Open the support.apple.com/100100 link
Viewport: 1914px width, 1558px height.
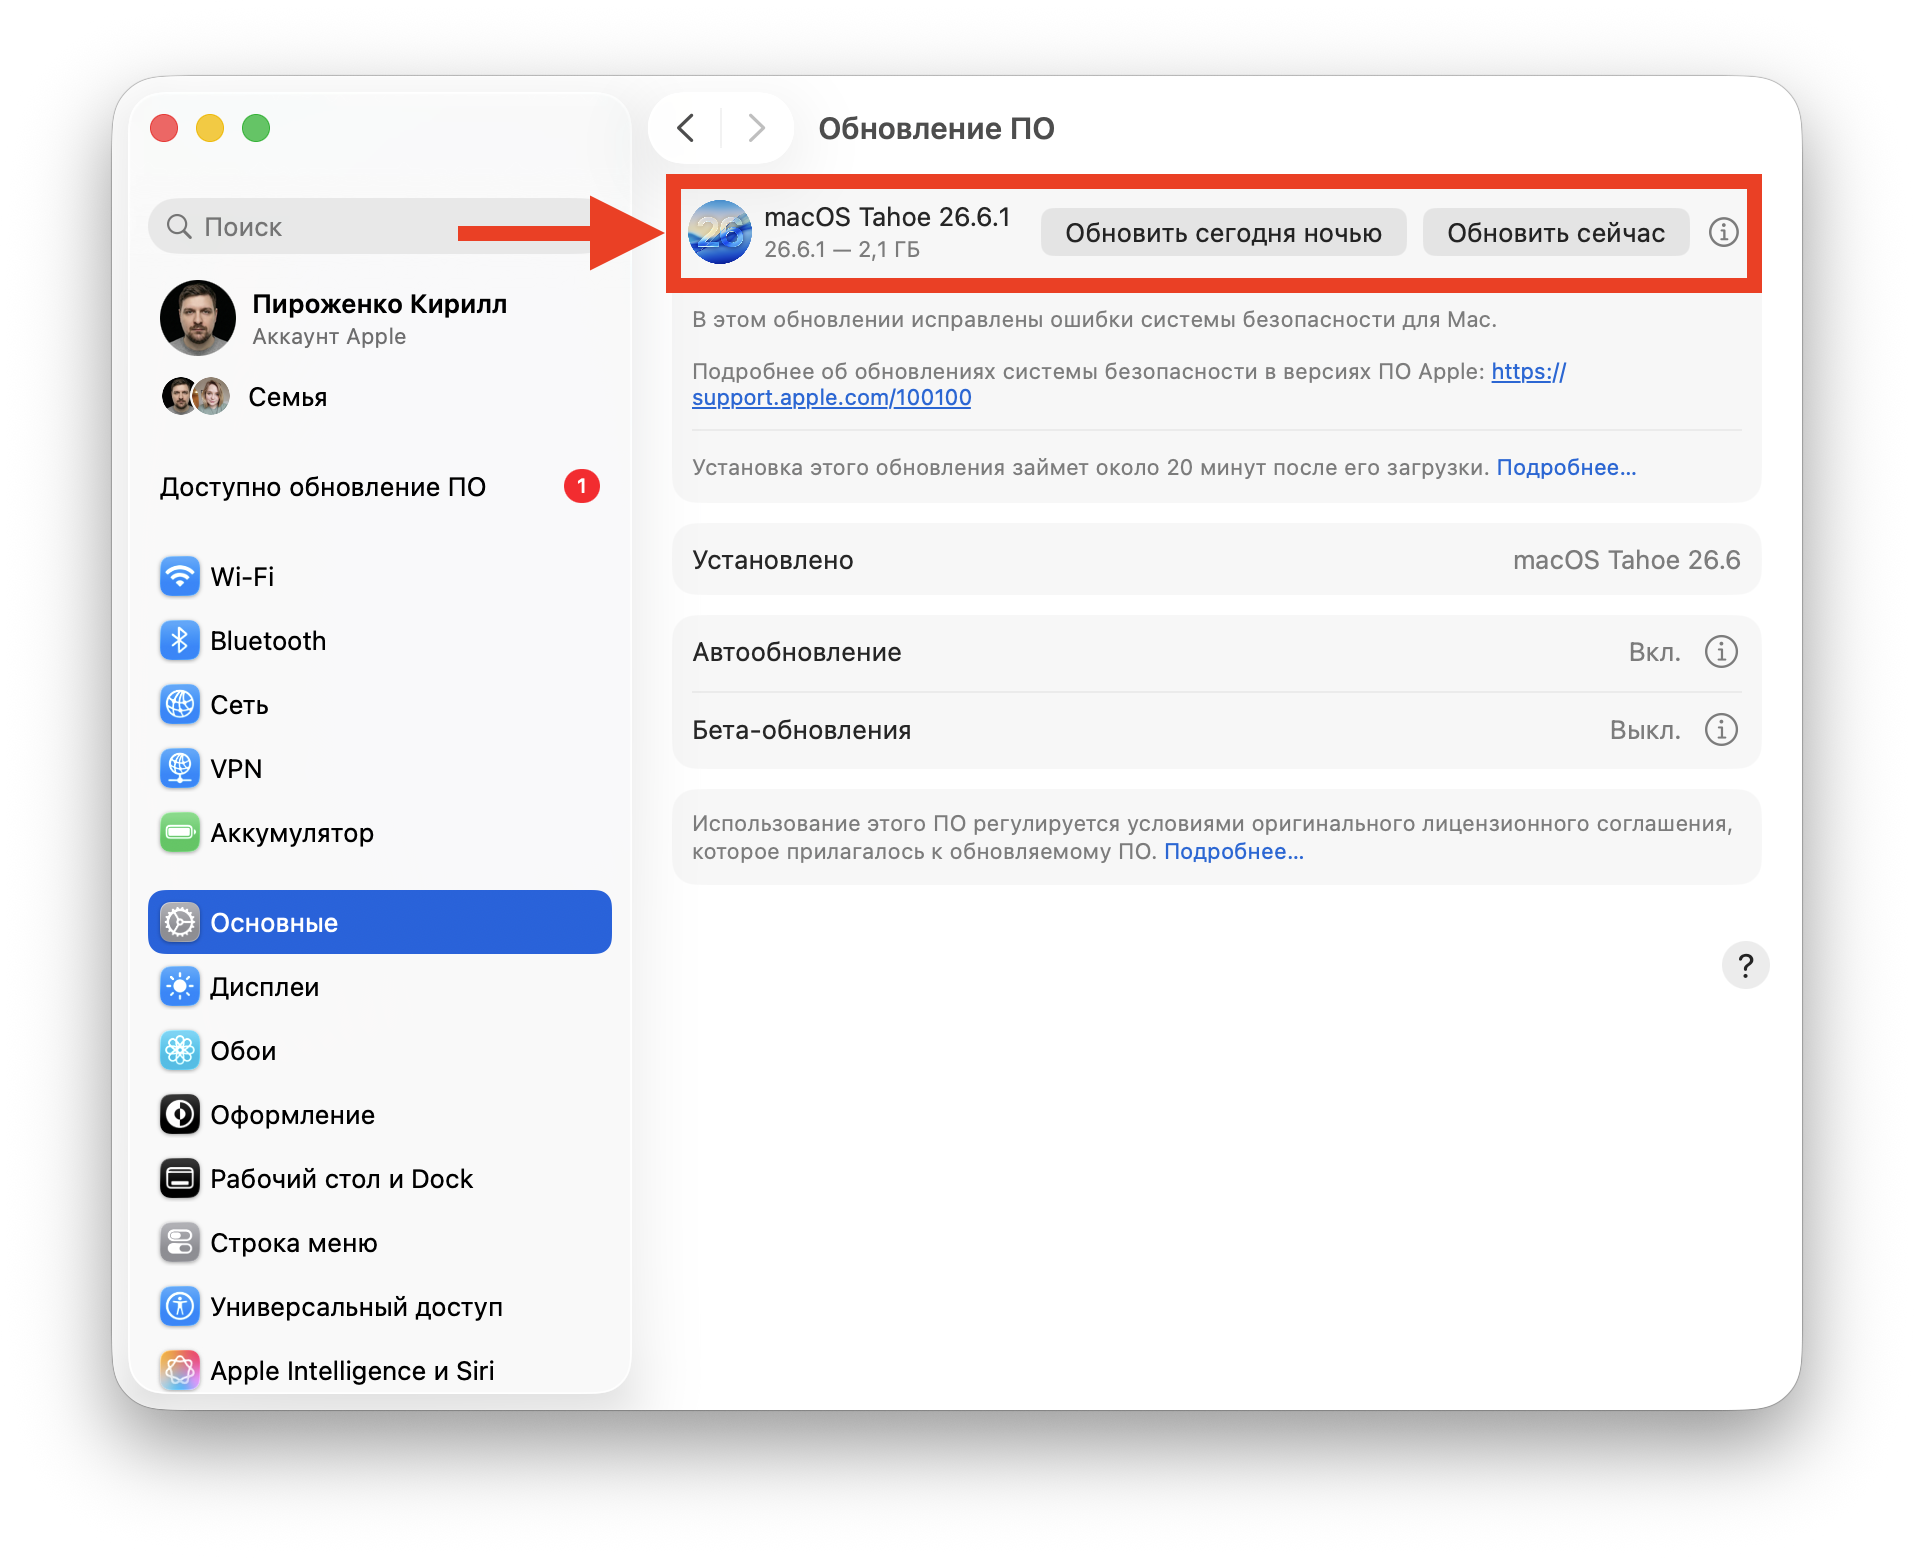tap(831, 398)
